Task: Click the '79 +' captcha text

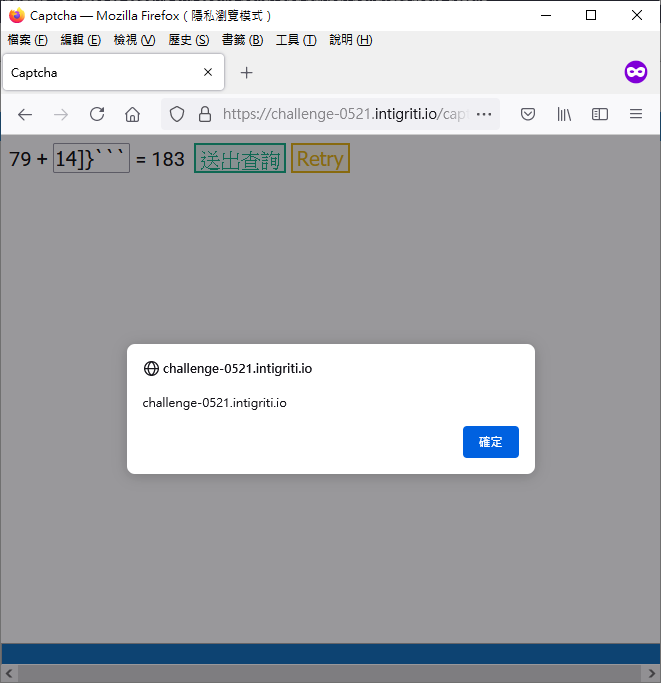Action: pyautogui.click(x=28, y=159)
